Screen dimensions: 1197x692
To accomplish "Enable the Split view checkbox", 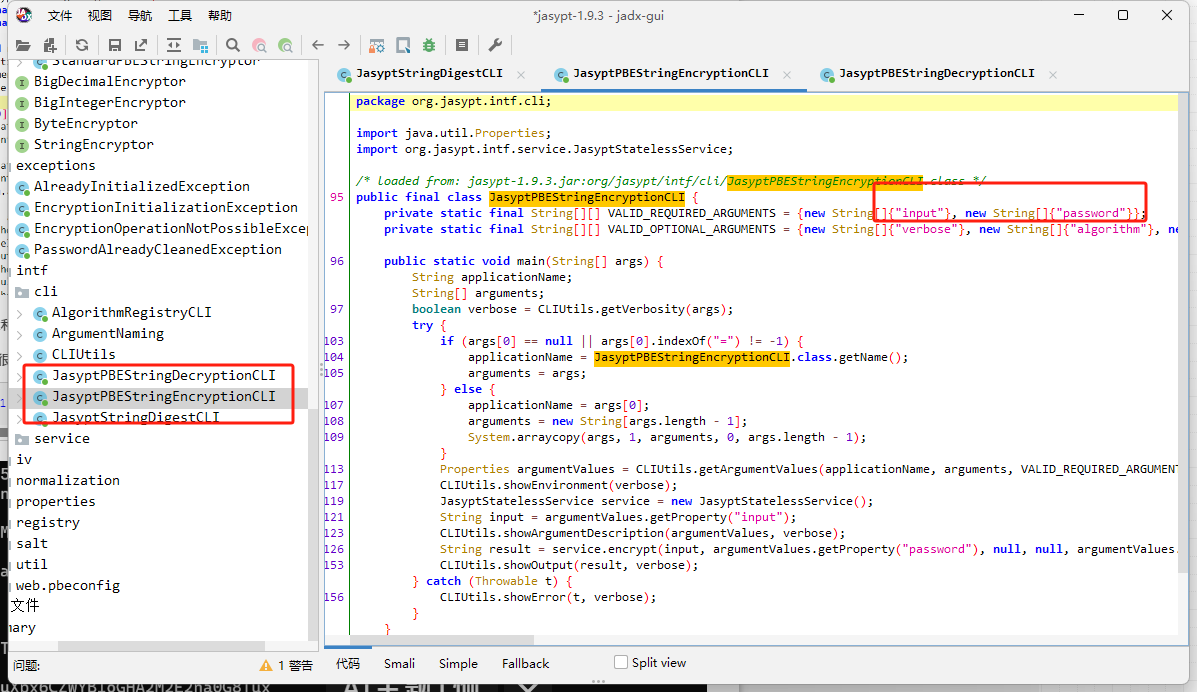I will [x=621, y=662].
